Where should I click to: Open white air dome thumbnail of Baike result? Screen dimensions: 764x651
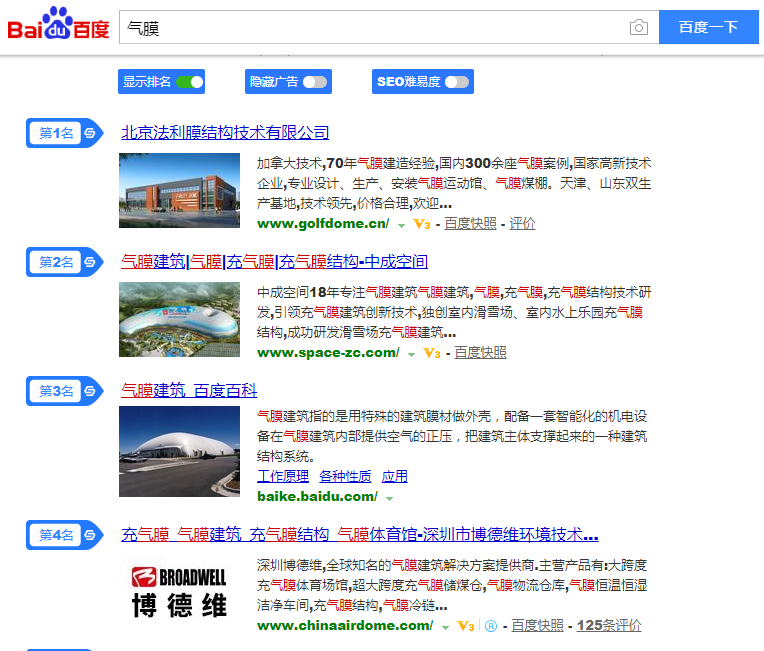tap(179, 452)
